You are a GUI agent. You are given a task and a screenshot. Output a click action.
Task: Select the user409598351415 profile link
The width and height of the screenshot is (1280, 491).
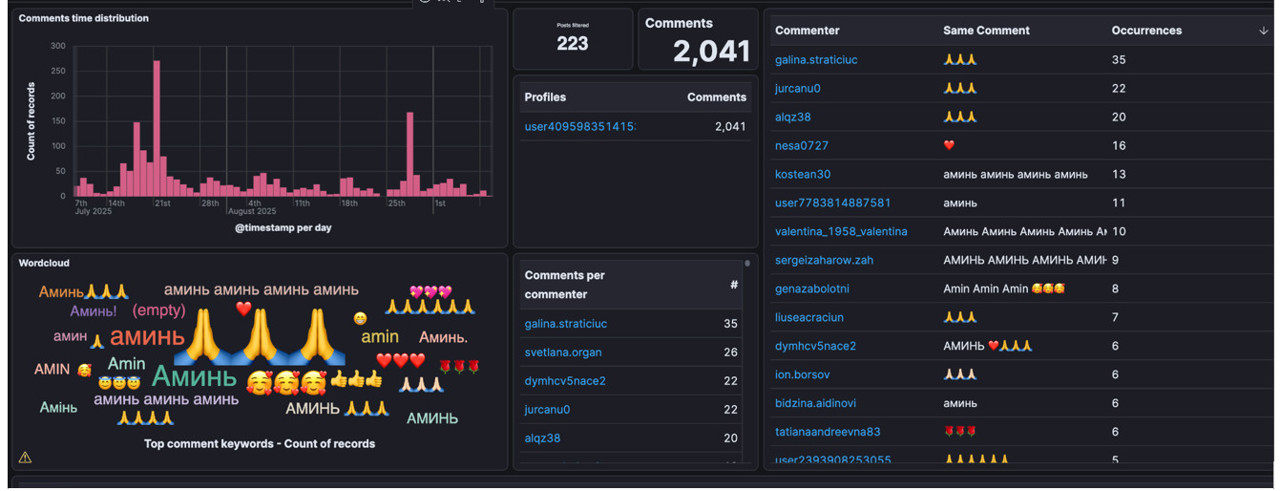(580, 127)
